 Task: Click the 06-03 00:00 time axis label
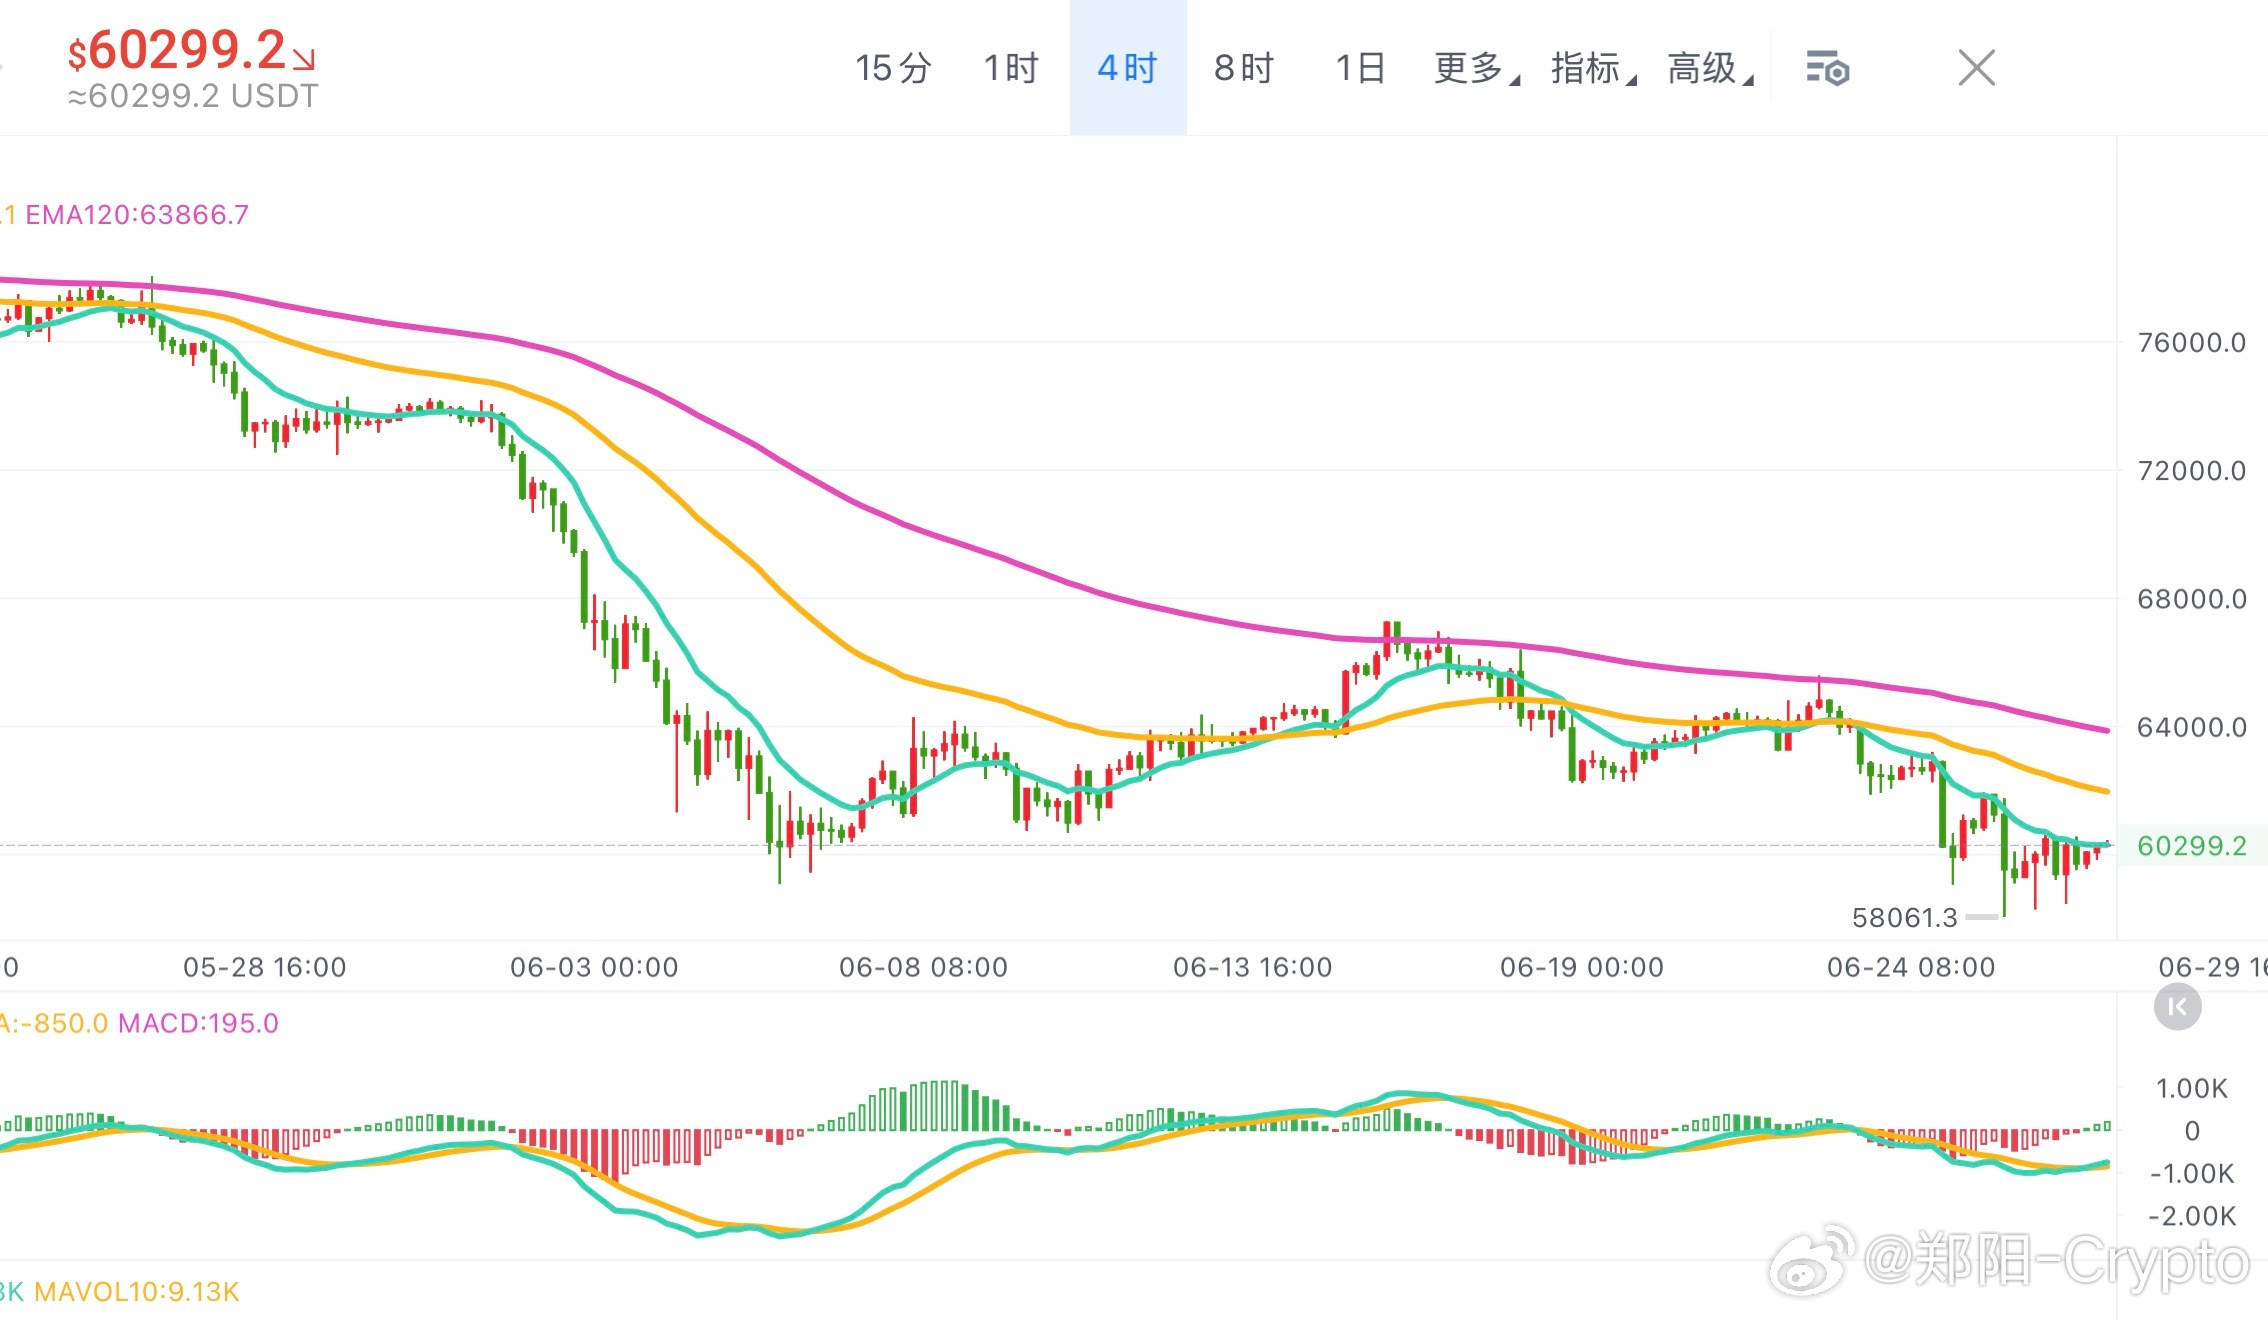594,967
